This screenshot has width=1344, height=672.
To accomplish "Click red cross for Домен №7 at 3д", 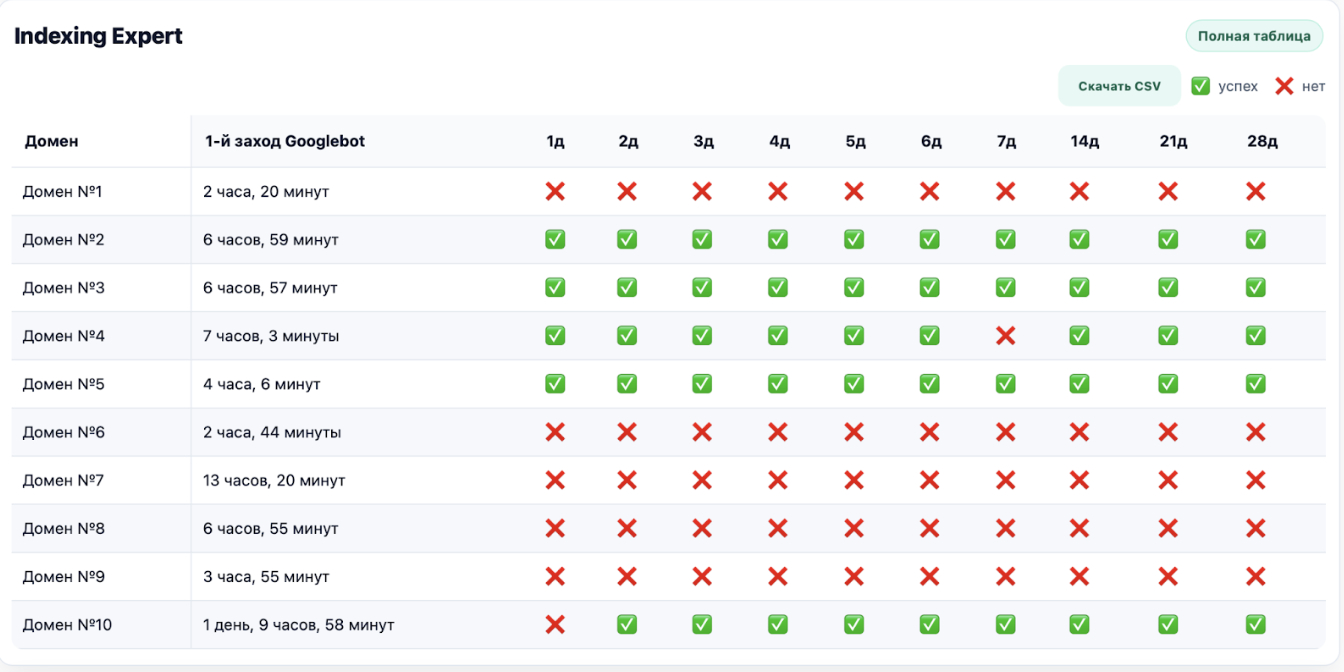I will point(702,480).
